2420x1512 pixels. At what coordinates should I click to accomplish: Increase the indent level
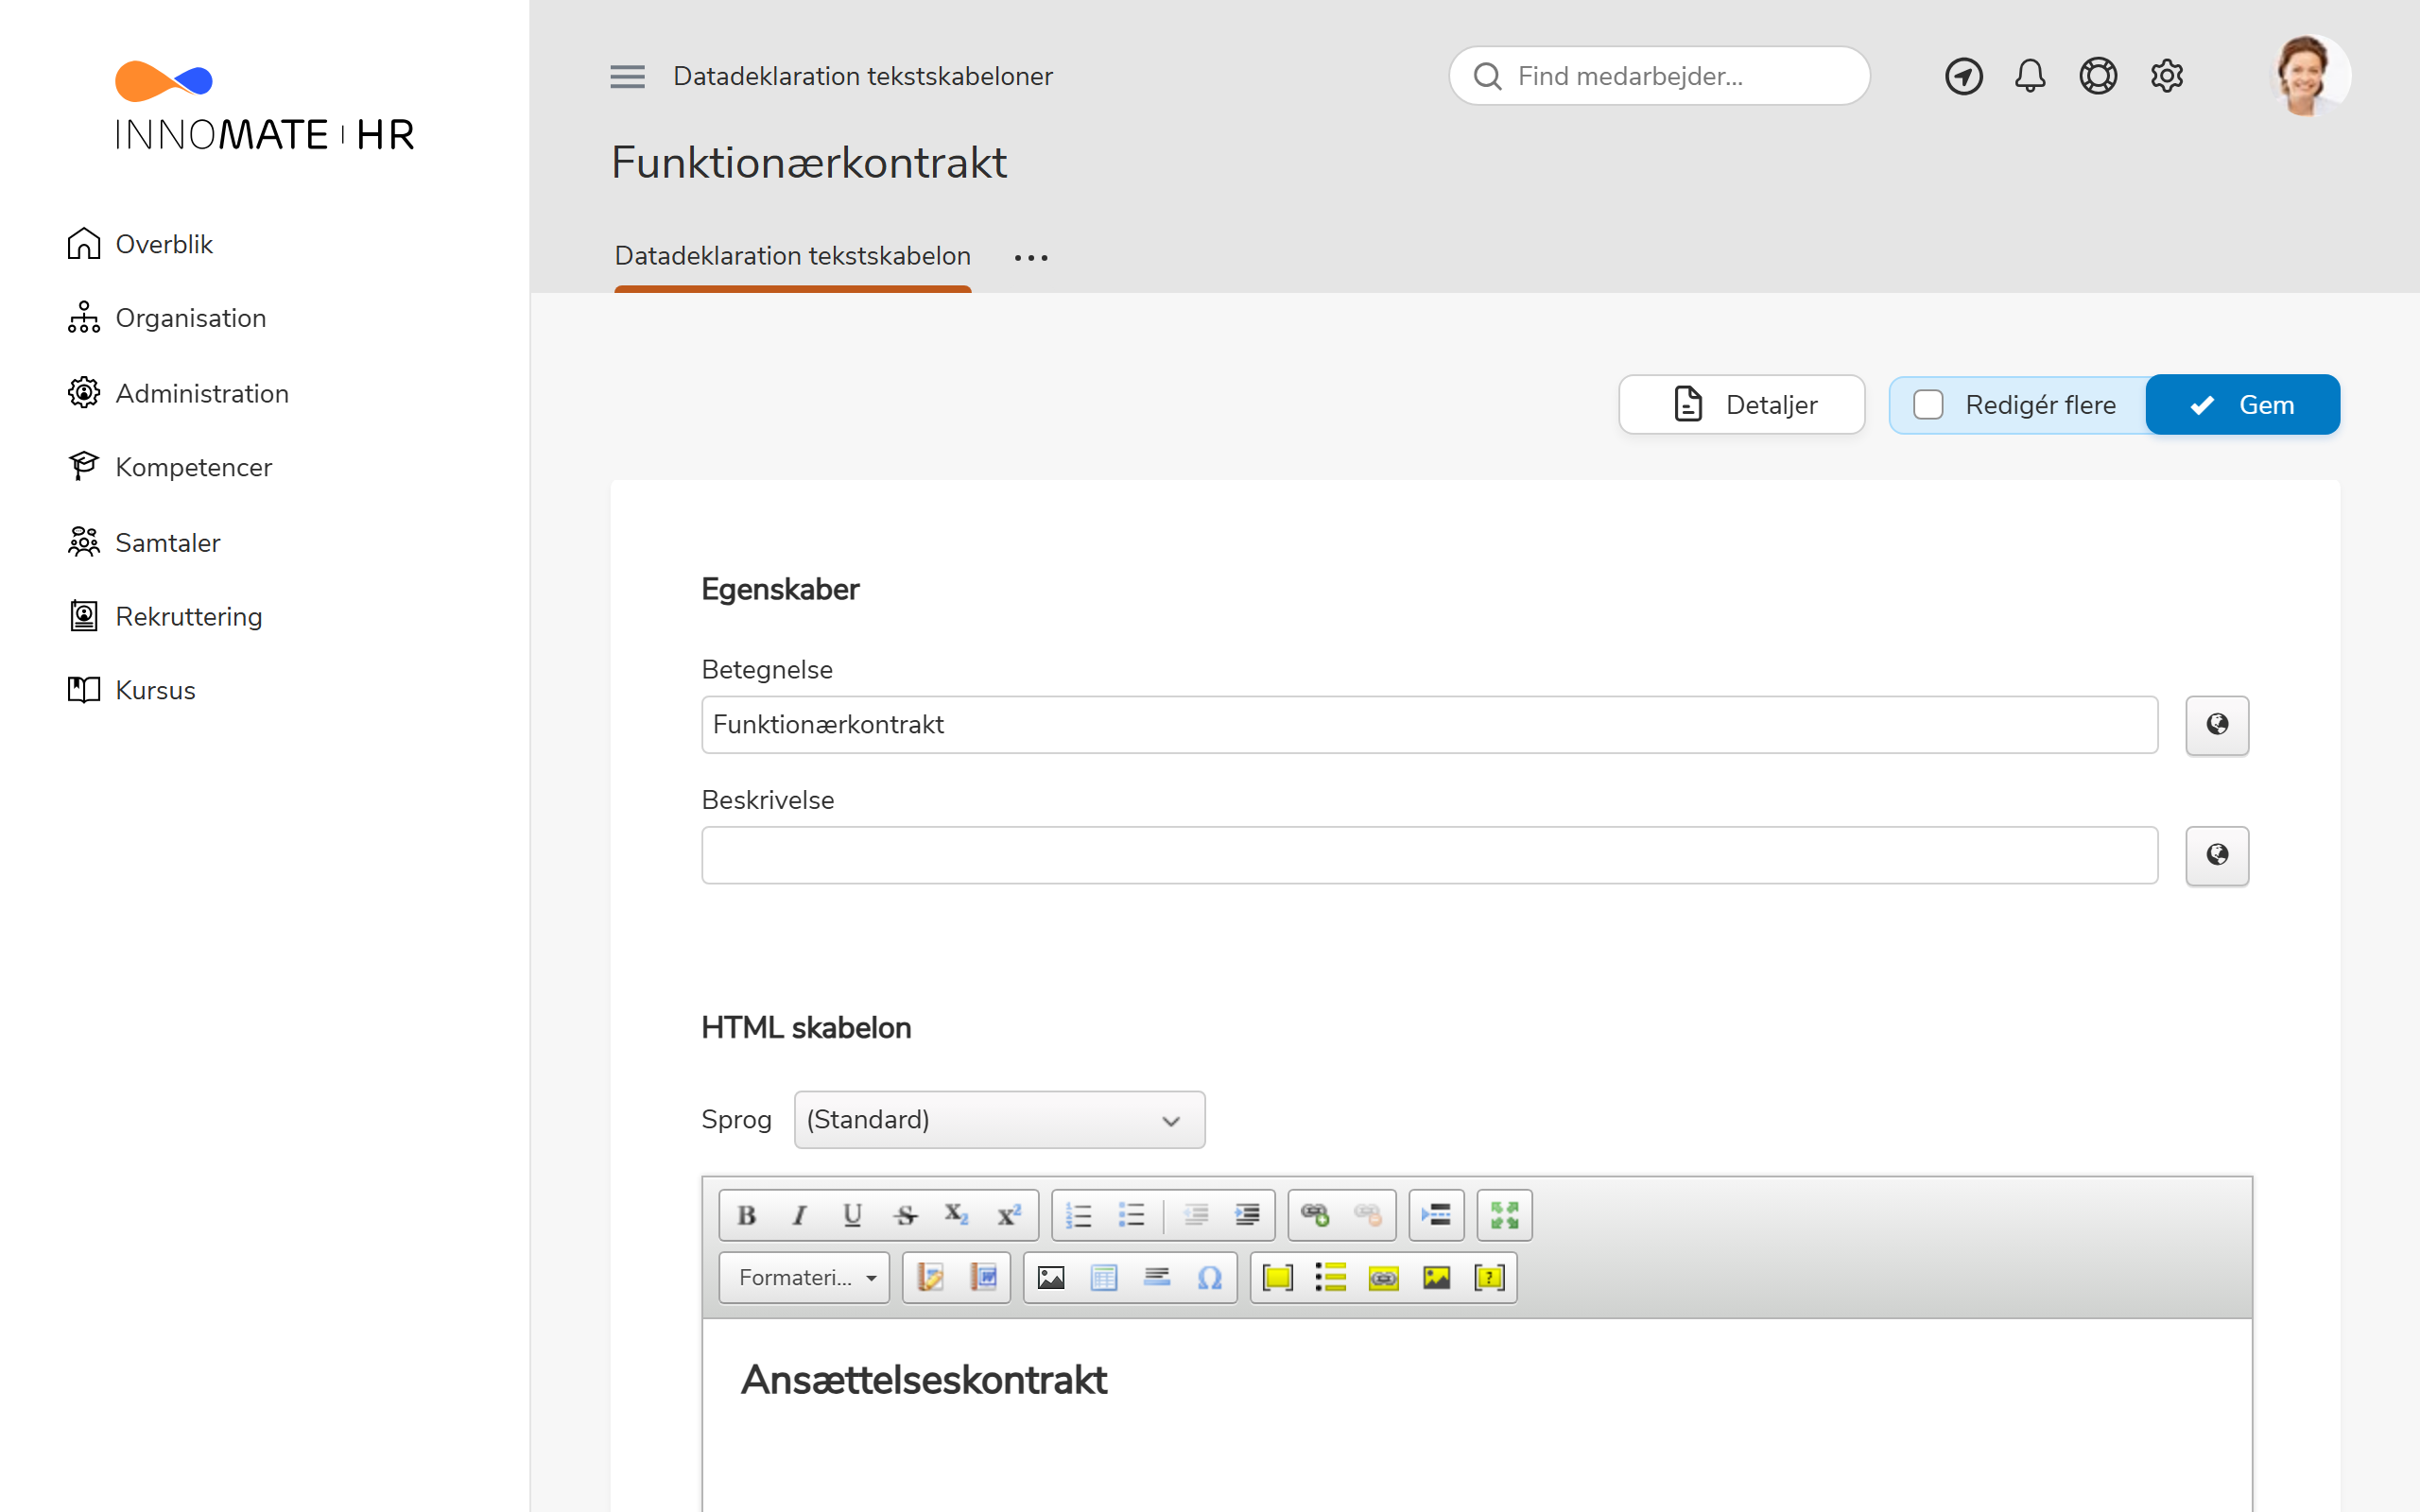tap(1247, 1215)
